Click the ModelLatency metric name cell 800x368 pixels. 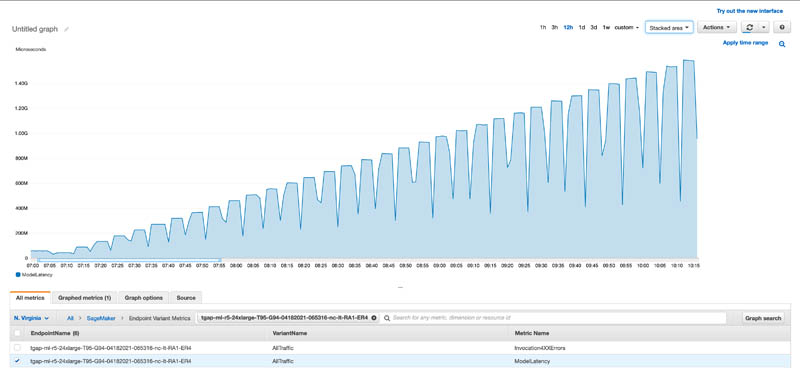533,361
